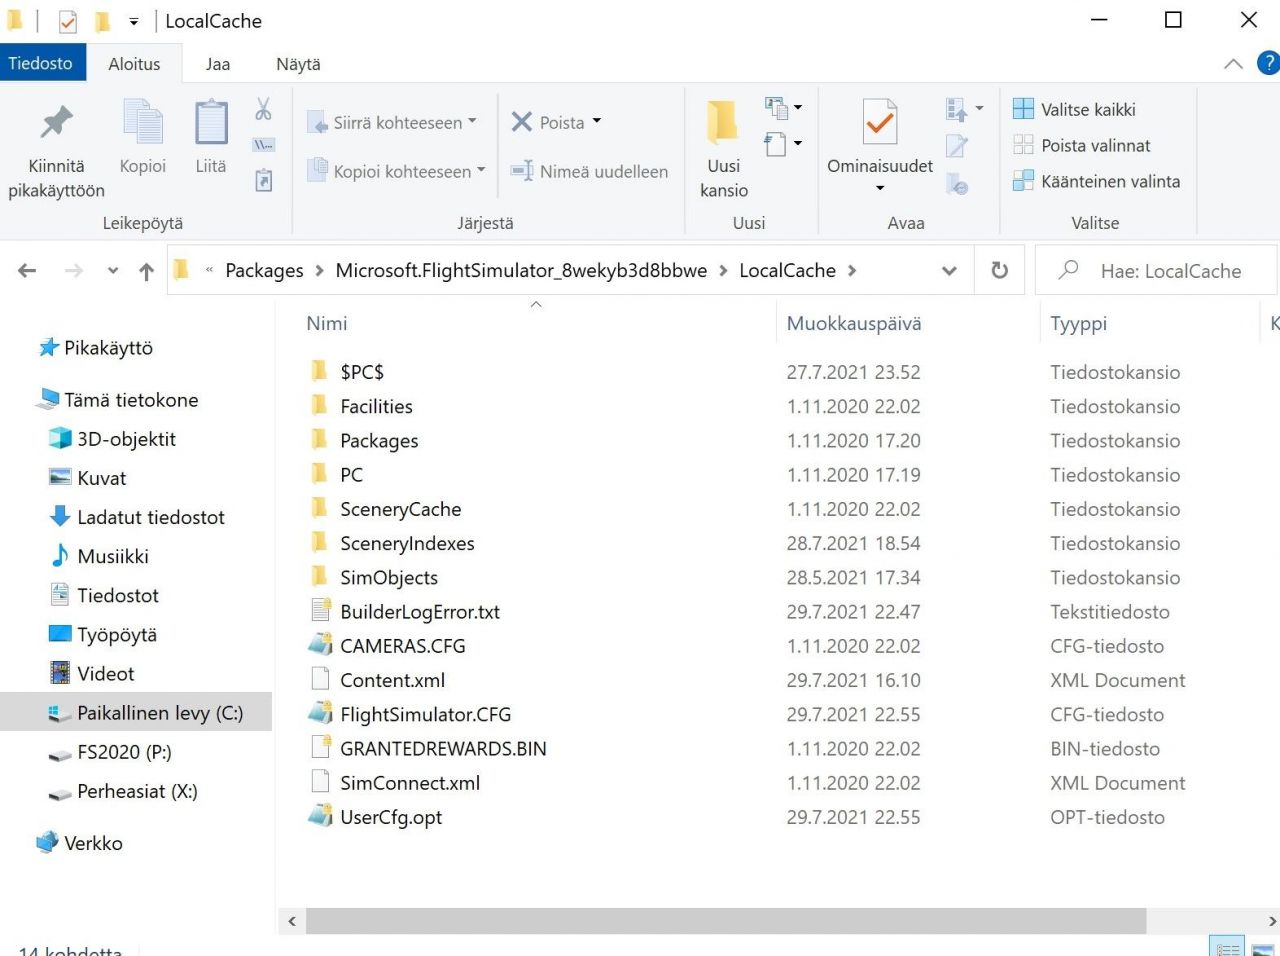Click Poista valinnat to deselect
This screenshot has width=1280, height=956.
(1082, 145)
